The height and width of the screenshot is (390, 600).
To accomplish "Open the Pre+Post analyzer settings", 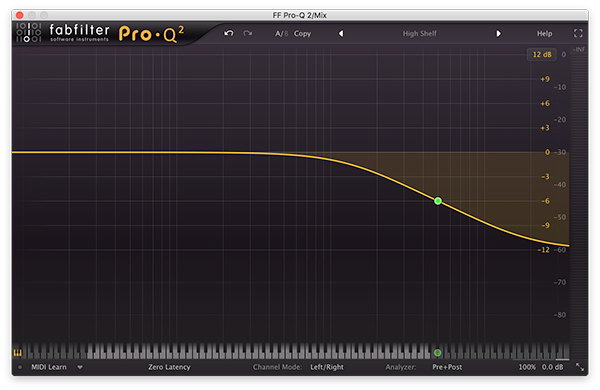I will [x=447, y=367].
